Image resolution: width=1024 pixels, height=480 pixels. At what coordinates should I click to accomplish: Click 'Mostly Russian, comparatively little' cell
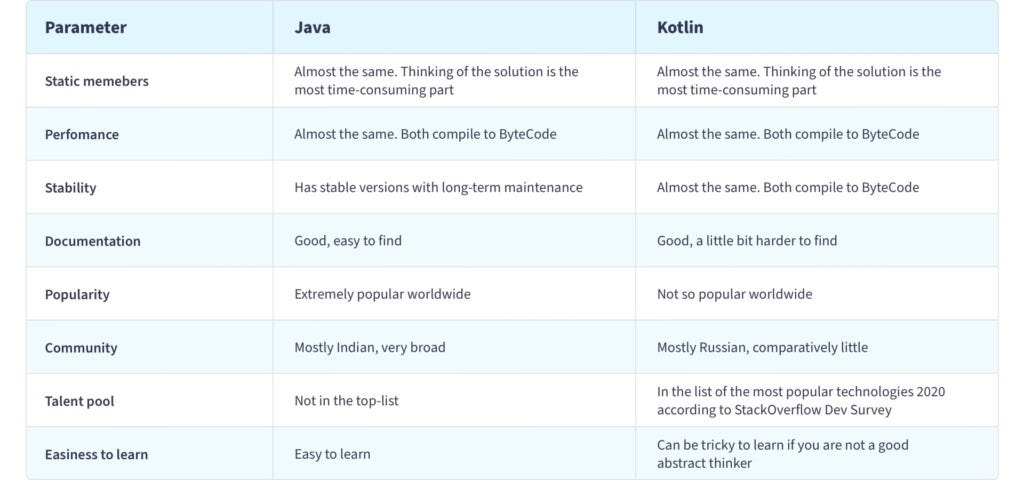tap(762, 347)
